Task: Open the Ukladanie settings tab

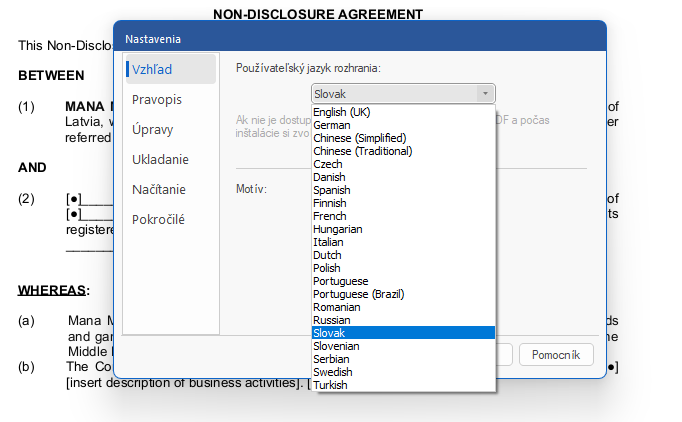Action: [170, 160]
